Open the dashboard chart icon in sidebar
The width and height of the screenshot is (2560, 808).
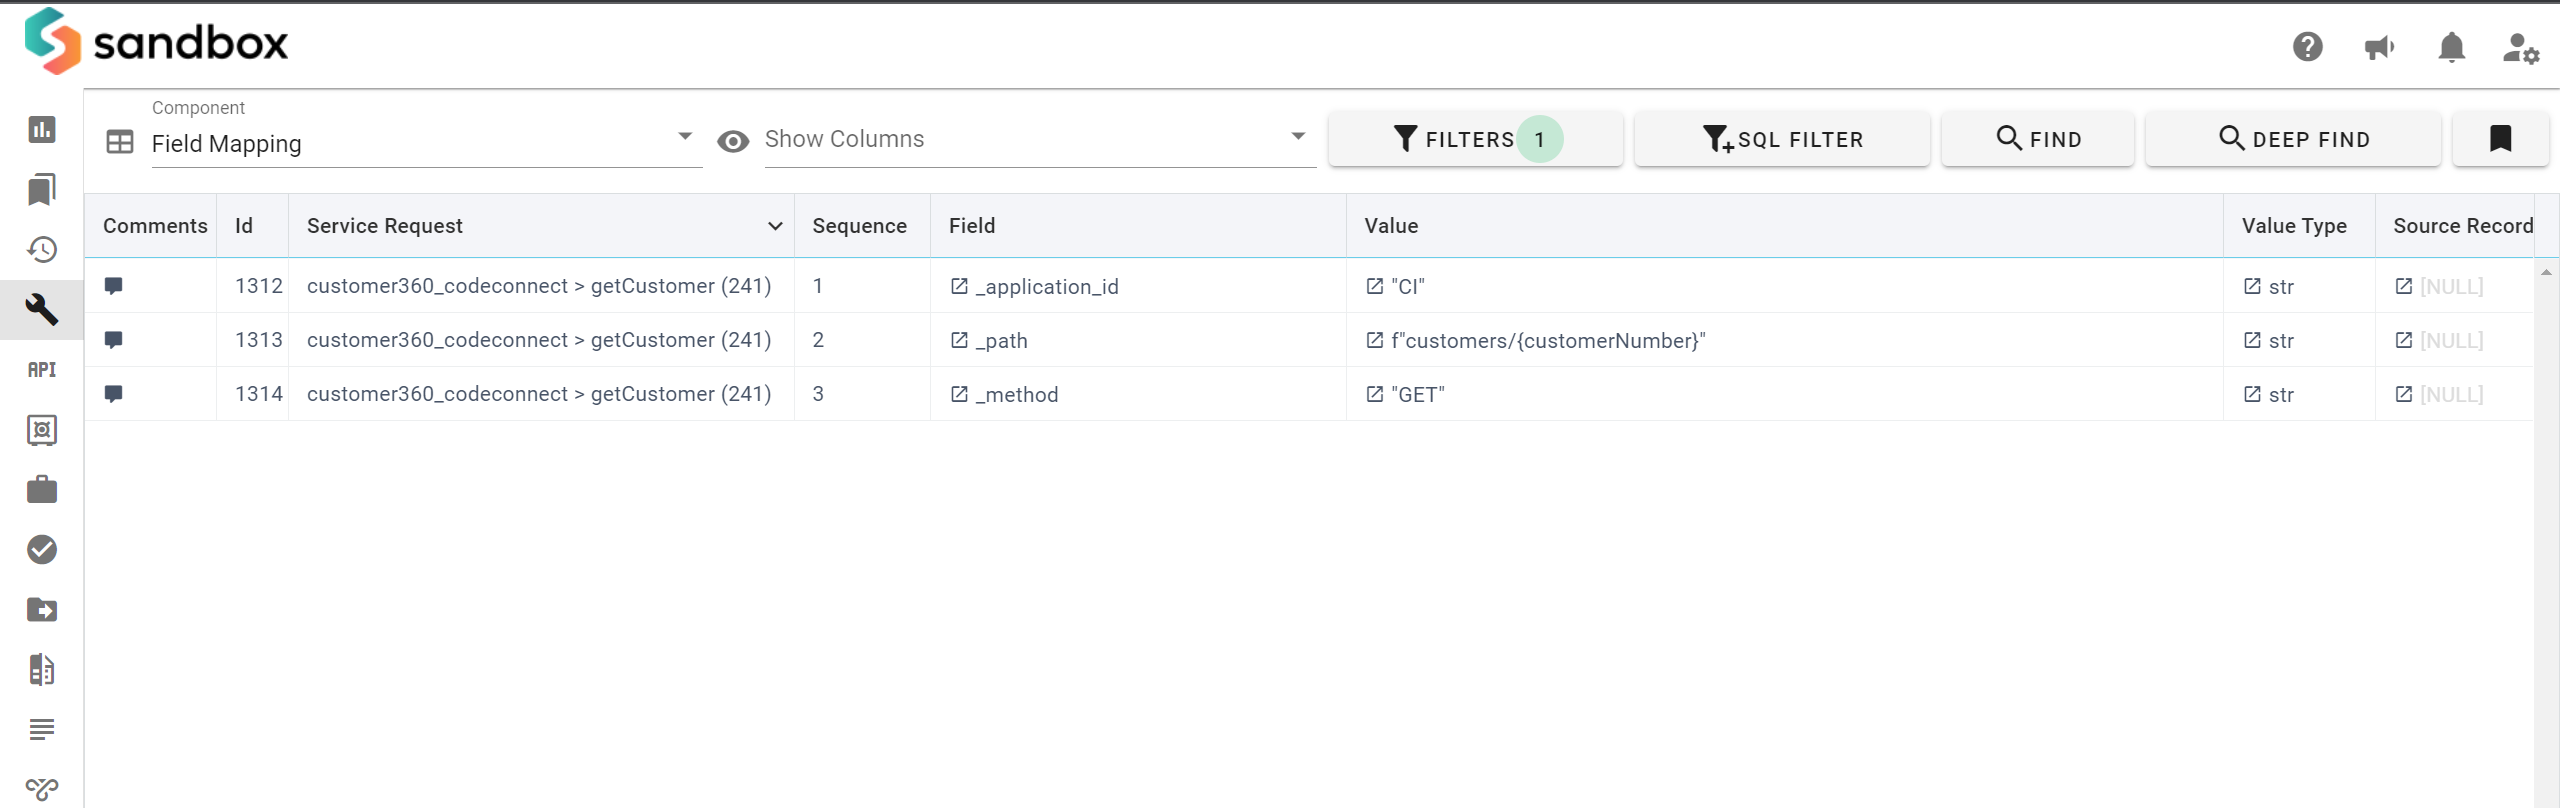pyautogui.click(x=42, y=130)
